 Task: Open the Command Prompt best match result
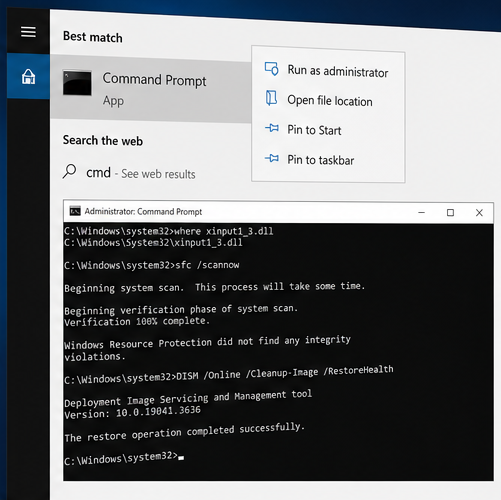tap(151, 87)
